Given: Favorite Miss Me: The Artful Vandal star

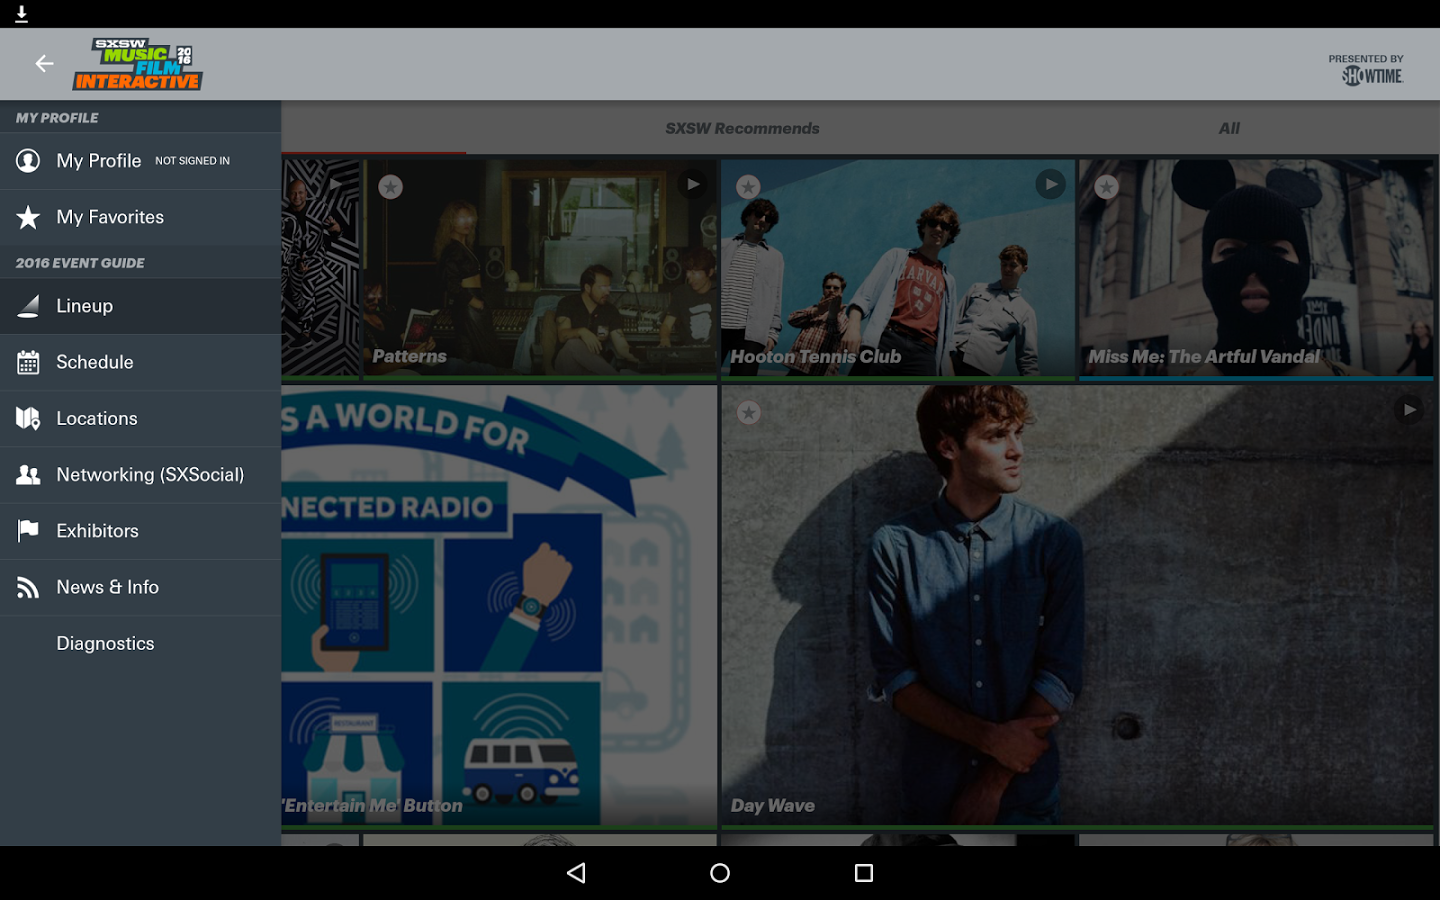Looking at the screenshot, I should (x=1106, y=187).
